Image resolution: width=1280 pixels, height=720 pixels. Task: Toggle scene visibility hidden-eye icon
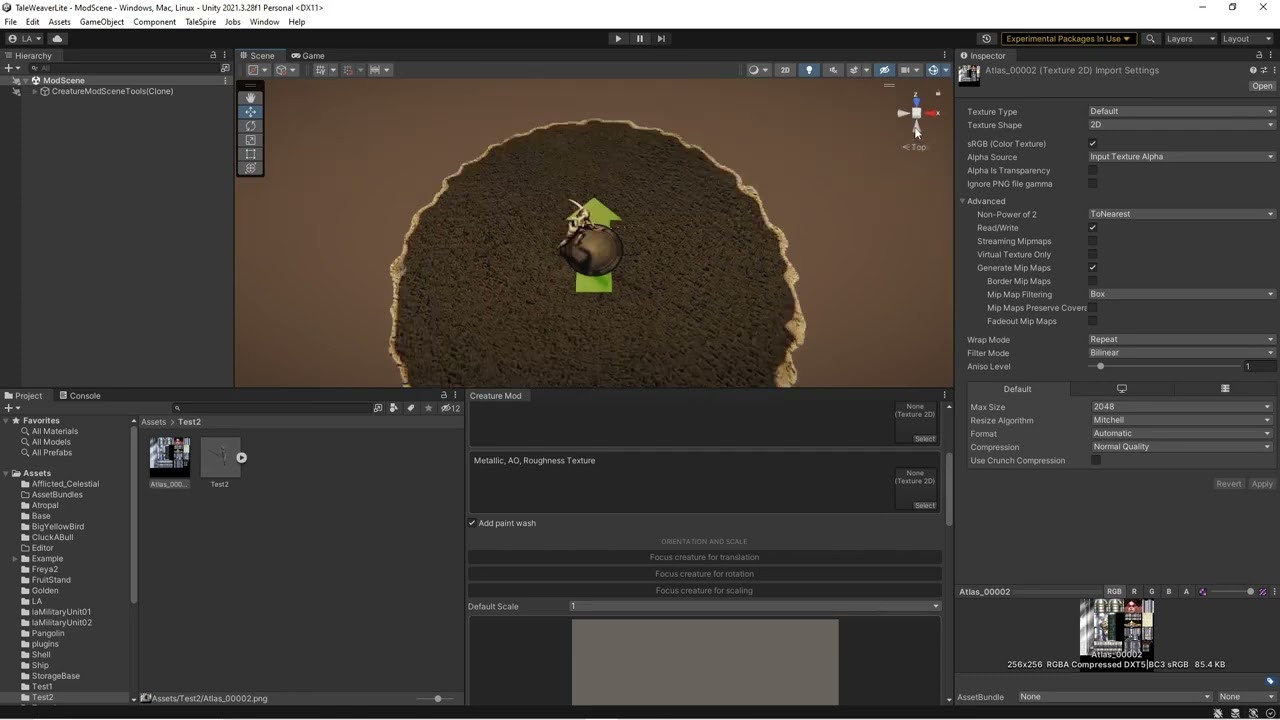coord(884,70)
